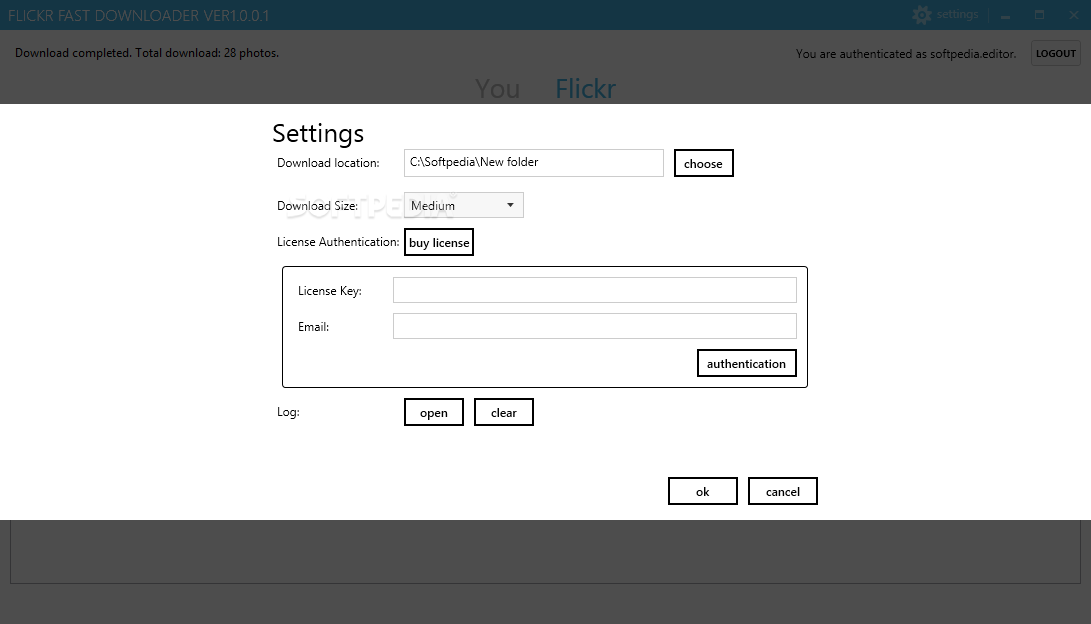This screenshot has width=1091, height=624.
Task: Confirm settings with ok button
Action: [x=703, y=491]
